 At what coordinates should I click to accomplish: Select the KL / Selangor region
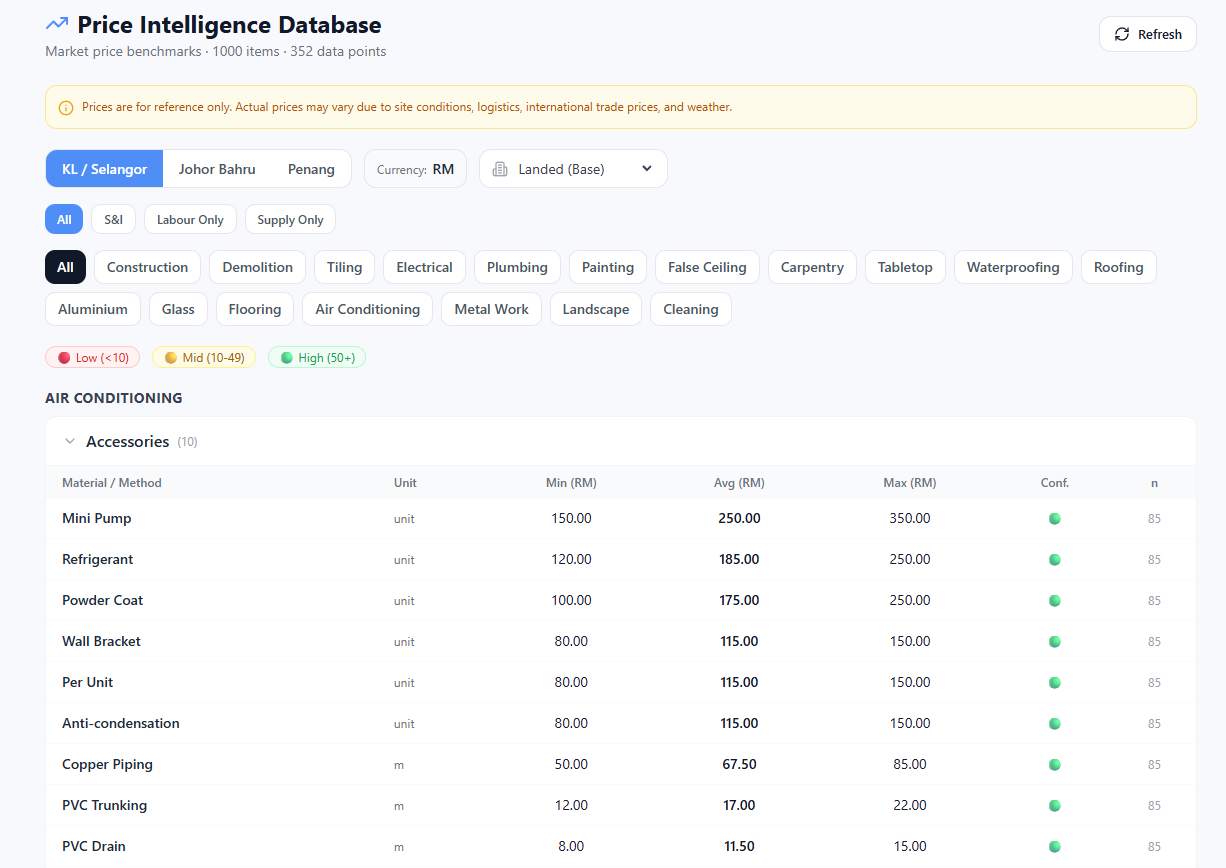click(104, 169)
